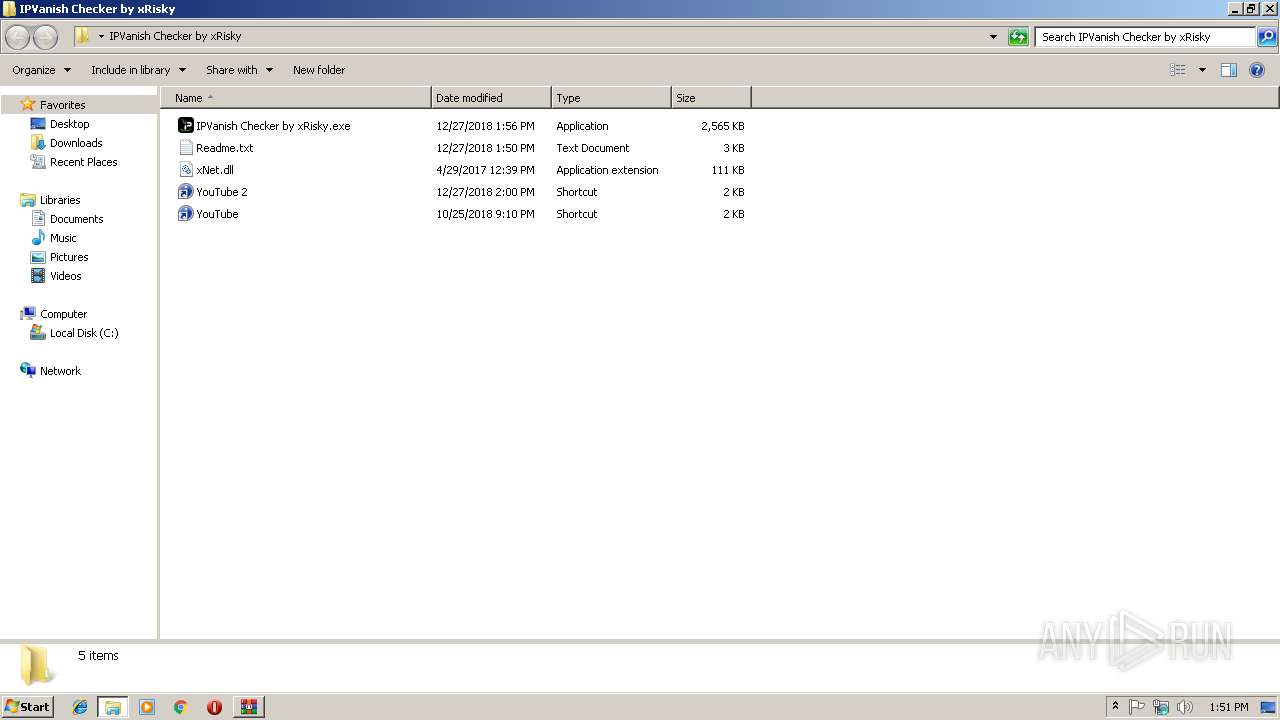Viewport: 1280px width, 720px height.
Task: Click the Text Document type cell
Action: pos(592,148)
